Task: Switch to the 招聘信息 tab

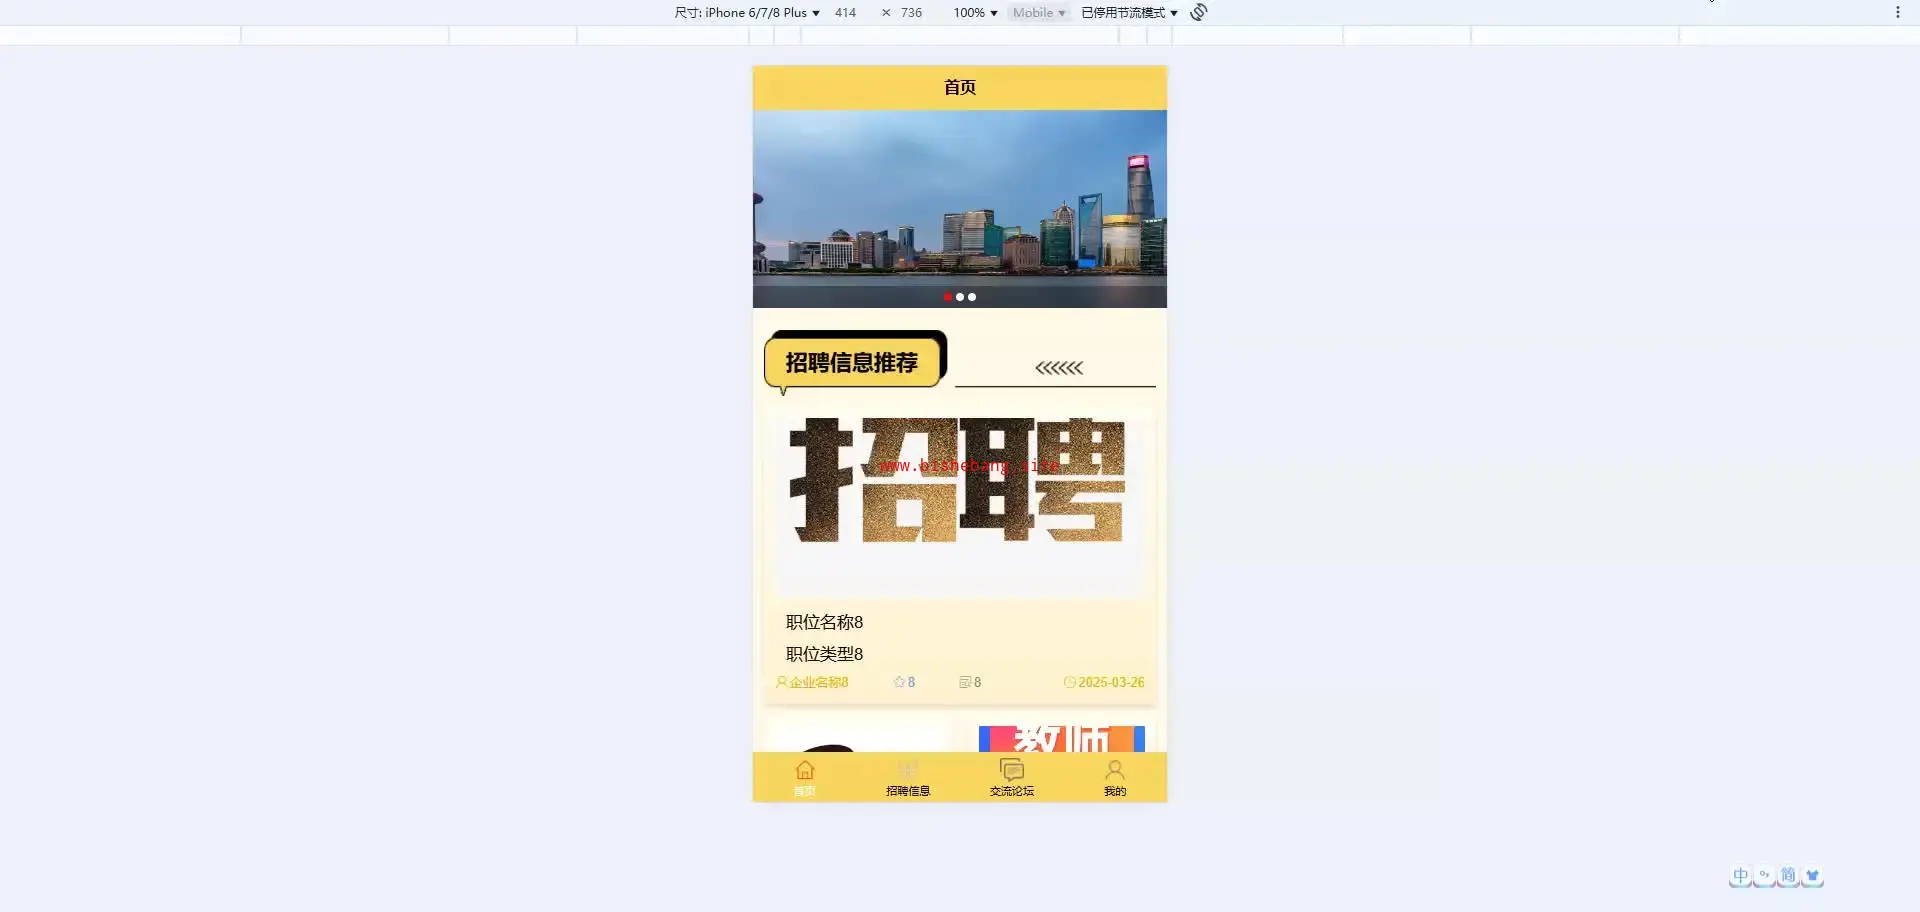Action: pos(908,778)
